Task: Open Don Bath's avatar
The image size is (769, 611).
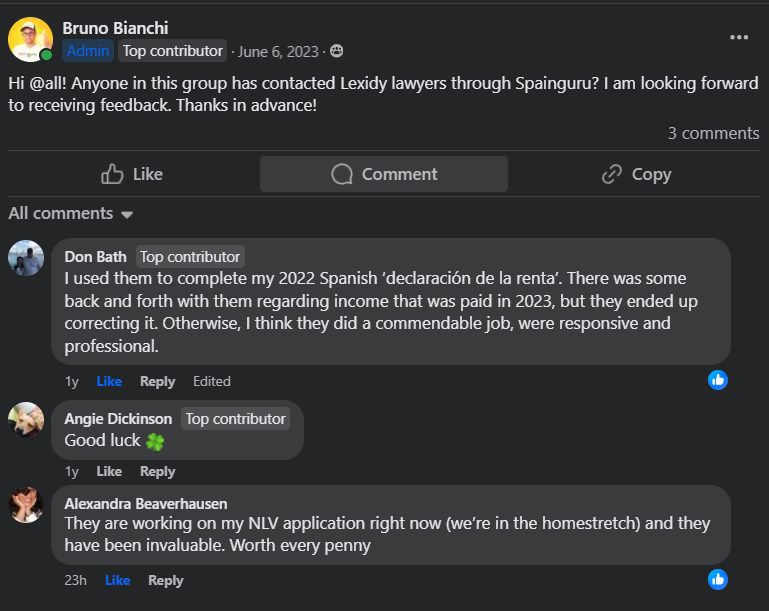Action: [26, 258]
